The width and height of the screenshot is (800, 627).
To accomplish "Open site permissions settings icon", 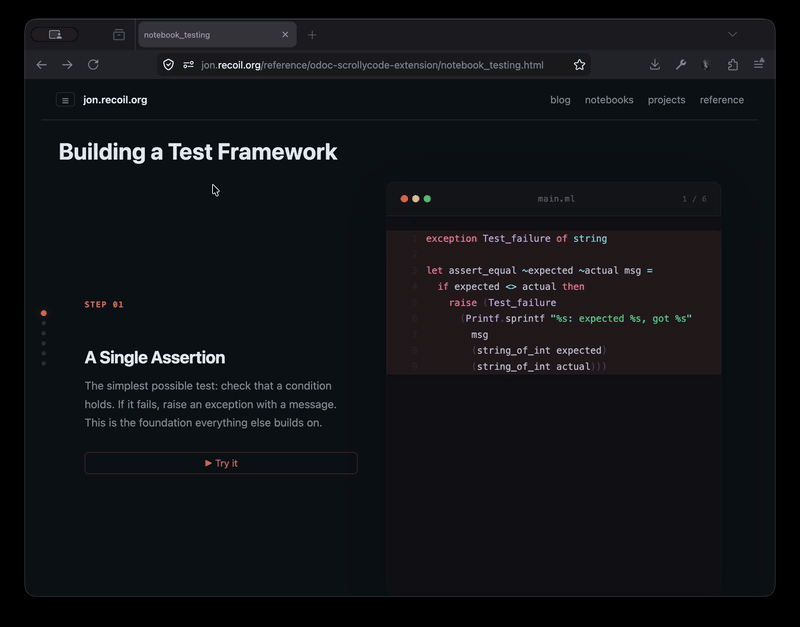I will tap(188, 65).
